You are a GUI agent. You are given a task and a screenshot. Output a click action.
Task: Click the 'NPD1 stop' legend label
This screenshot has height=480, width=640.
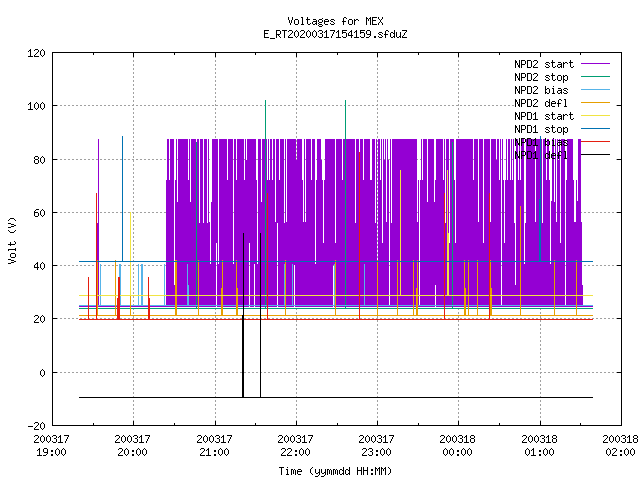[x=541, y=129]
